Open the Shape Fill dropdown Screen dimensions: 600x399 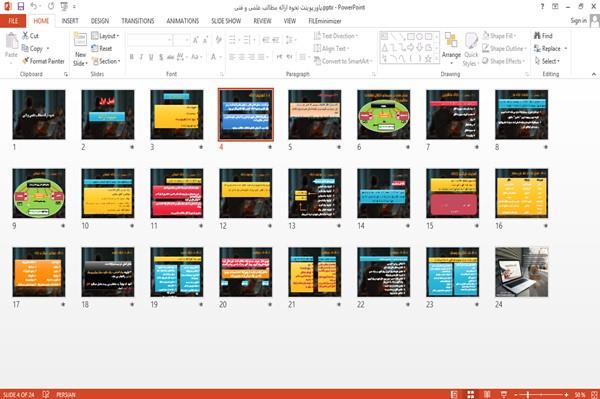pos(499,36)
